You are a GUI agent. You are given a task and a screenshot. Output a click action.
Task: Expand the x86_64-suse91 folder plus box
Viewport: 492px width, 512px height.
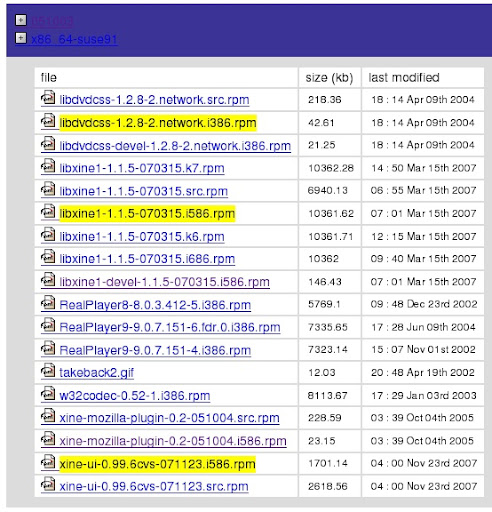(x=21, y=38)
